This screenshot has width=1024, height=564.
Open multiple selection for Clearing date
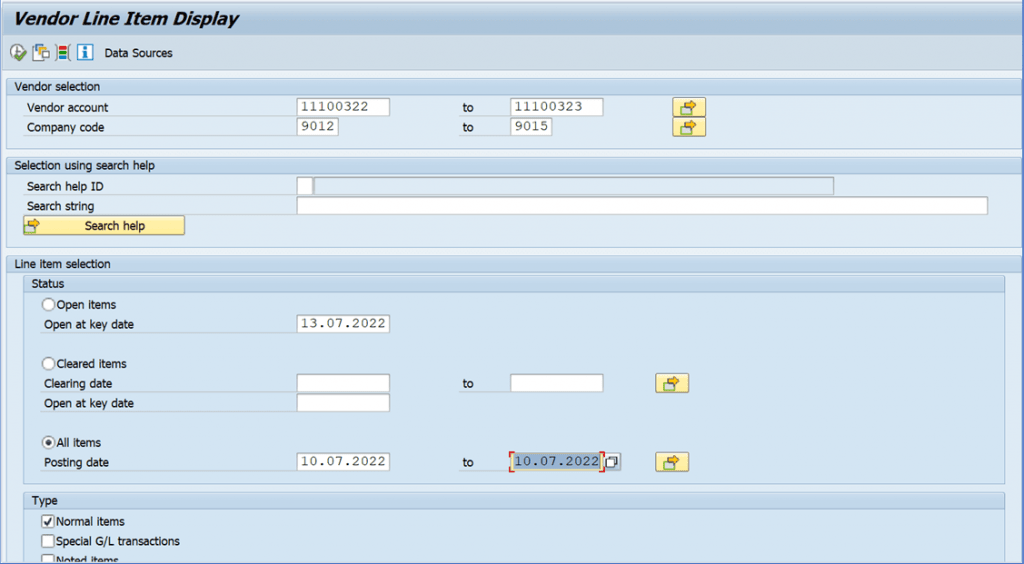672,383
